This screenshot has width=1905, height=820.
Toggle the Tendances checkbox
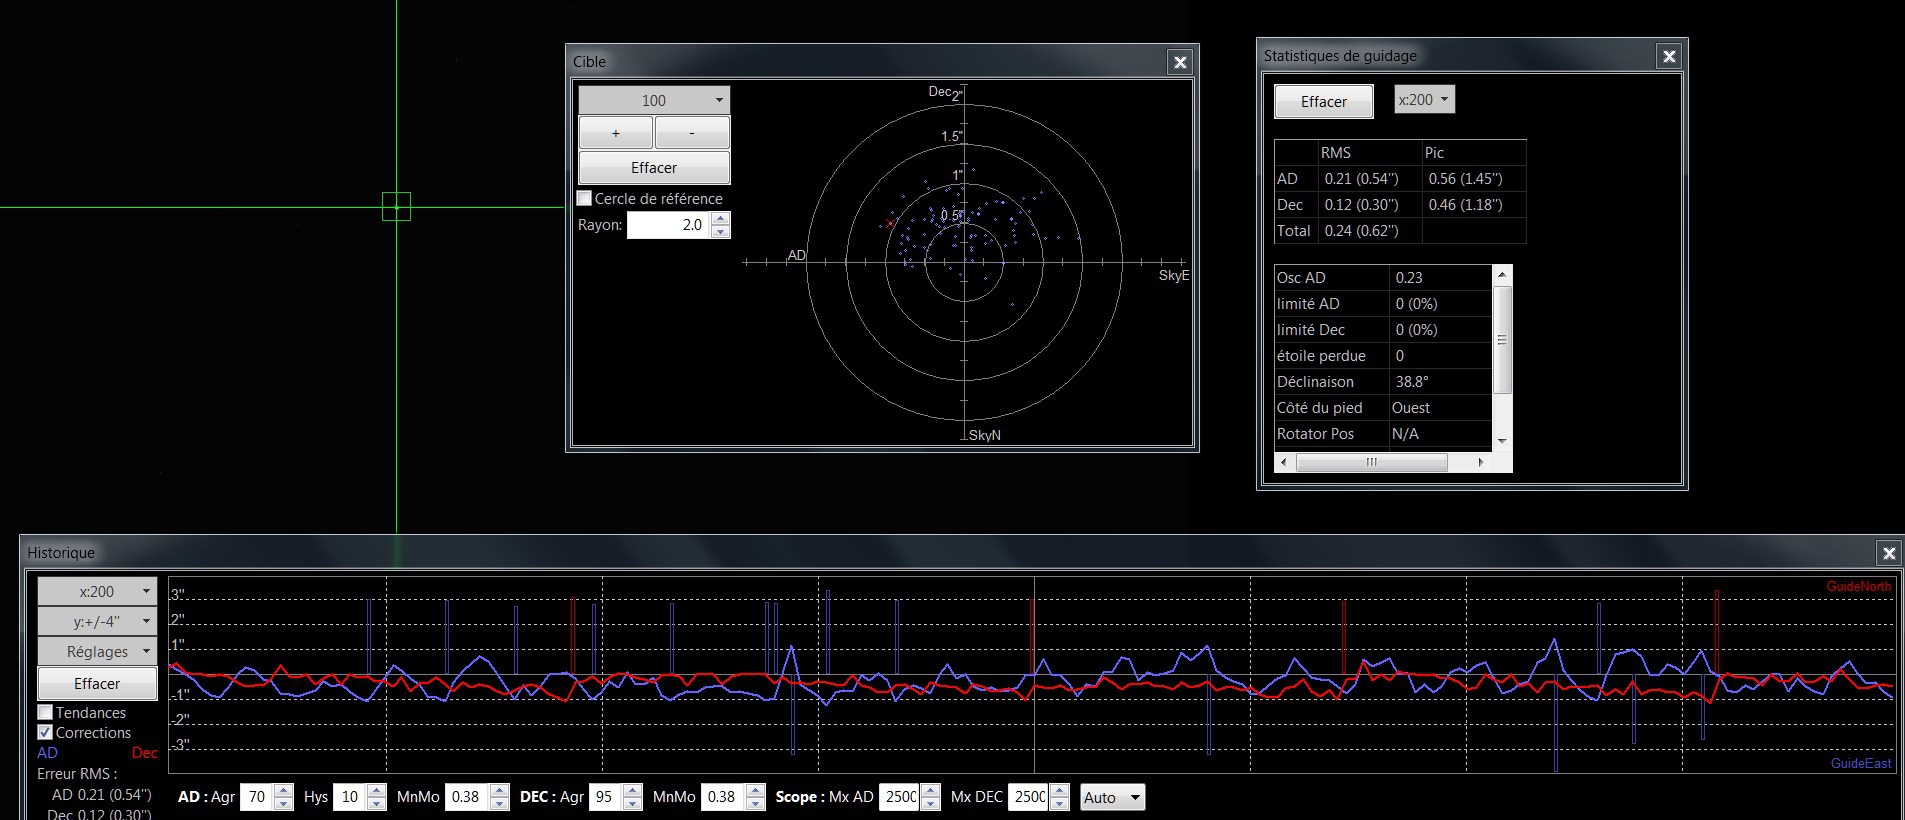pos(45,712)
